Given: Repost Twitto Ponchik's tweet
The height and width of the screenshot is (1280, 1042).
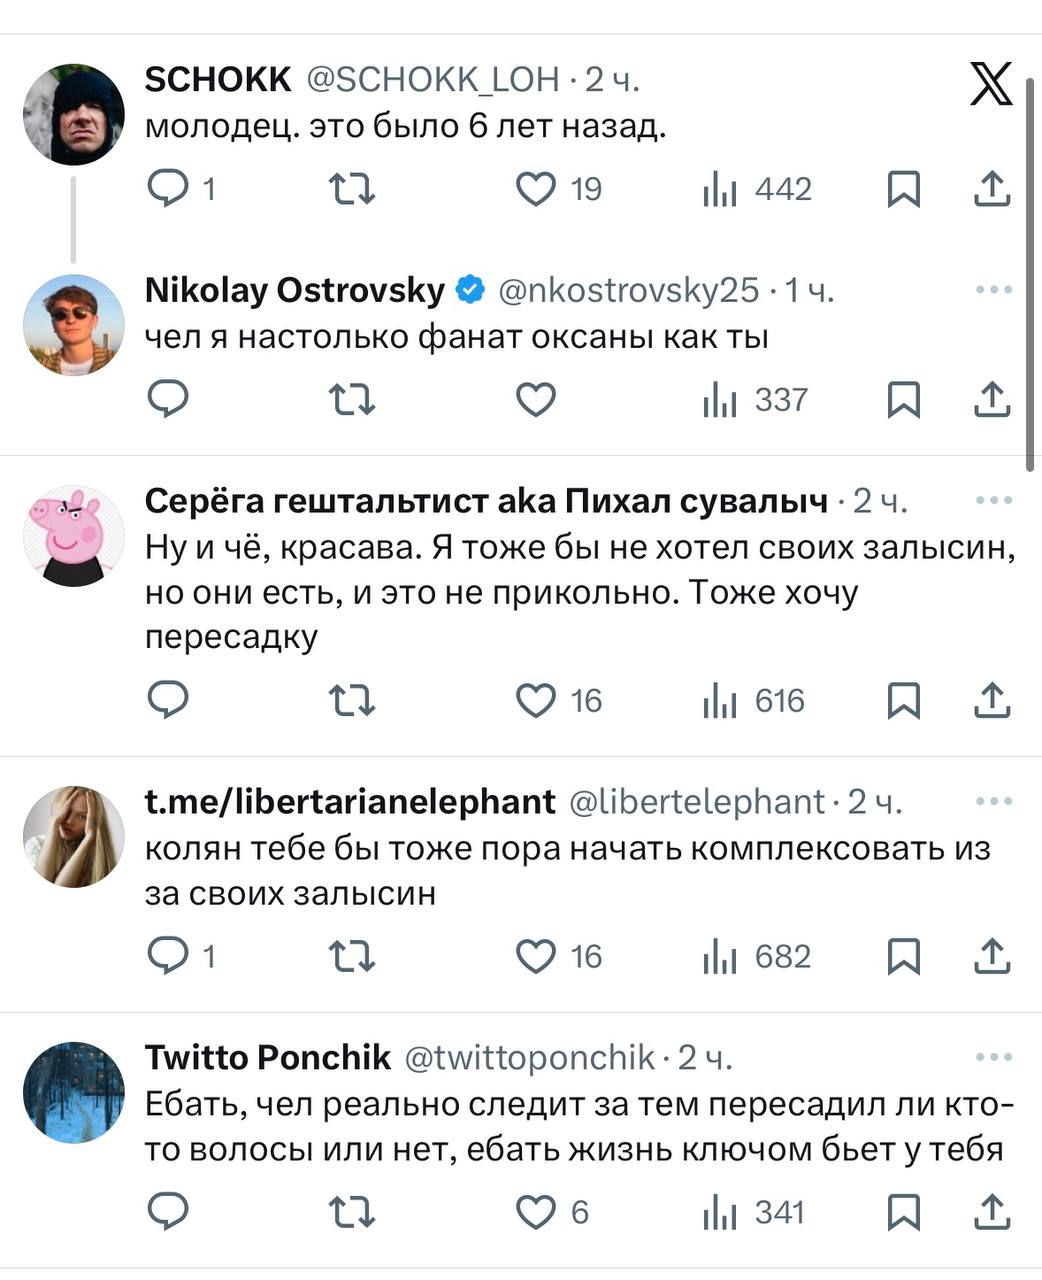Looking at the screenshot, I should (352, 1212).
